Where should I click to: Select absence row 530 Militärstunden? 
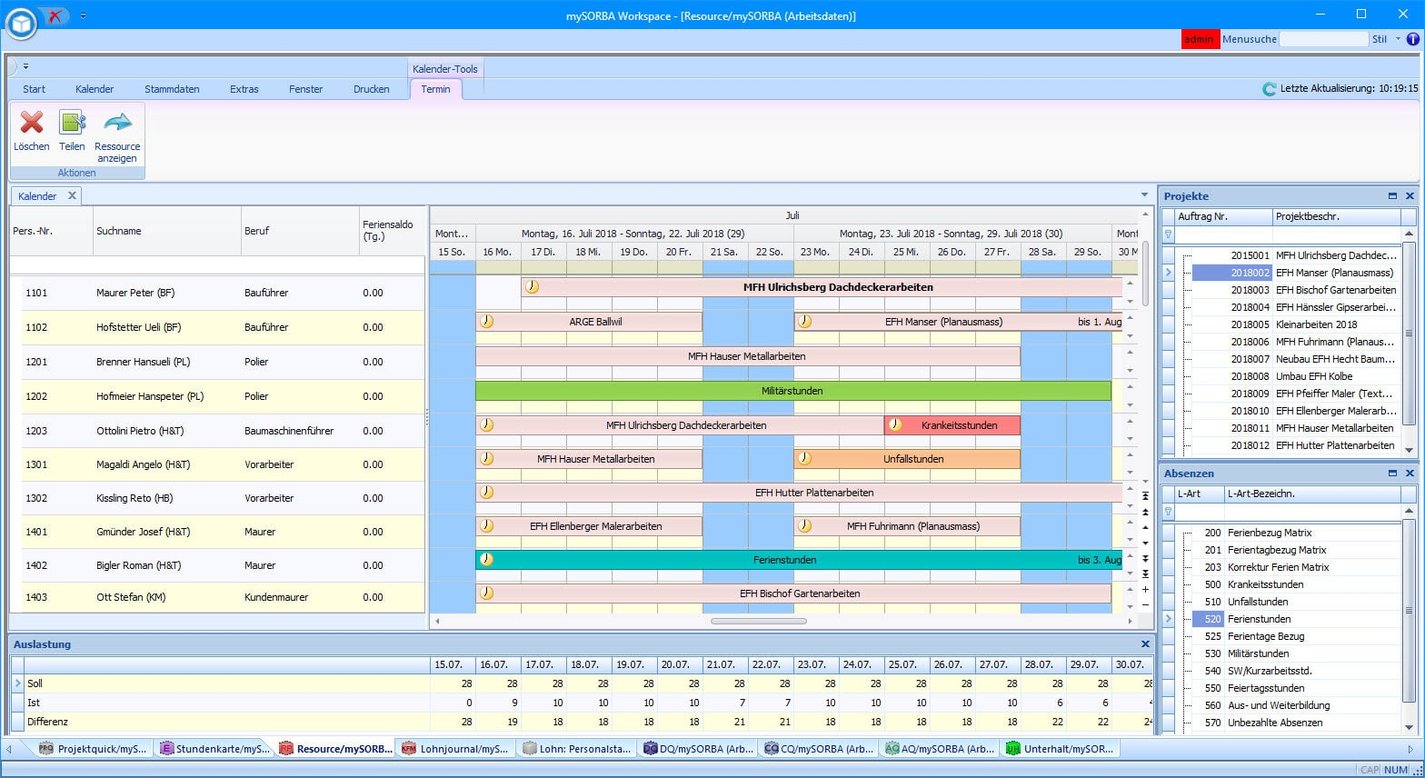(x=1289, y=653)
